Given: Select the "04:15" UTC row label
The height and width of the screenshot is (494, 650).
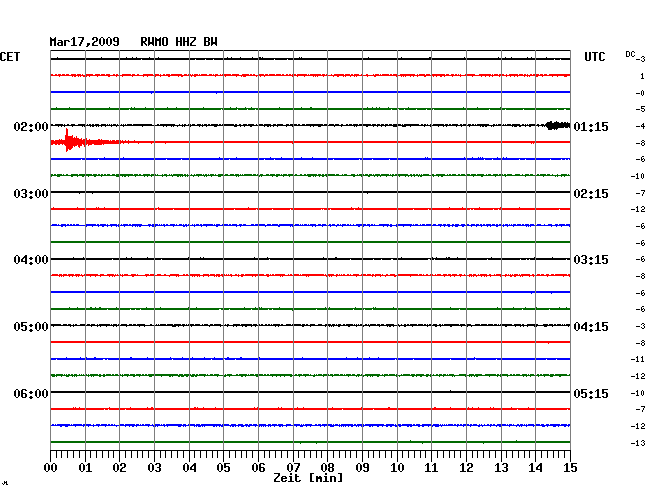Looking at the screenshot, I should 591,327.
